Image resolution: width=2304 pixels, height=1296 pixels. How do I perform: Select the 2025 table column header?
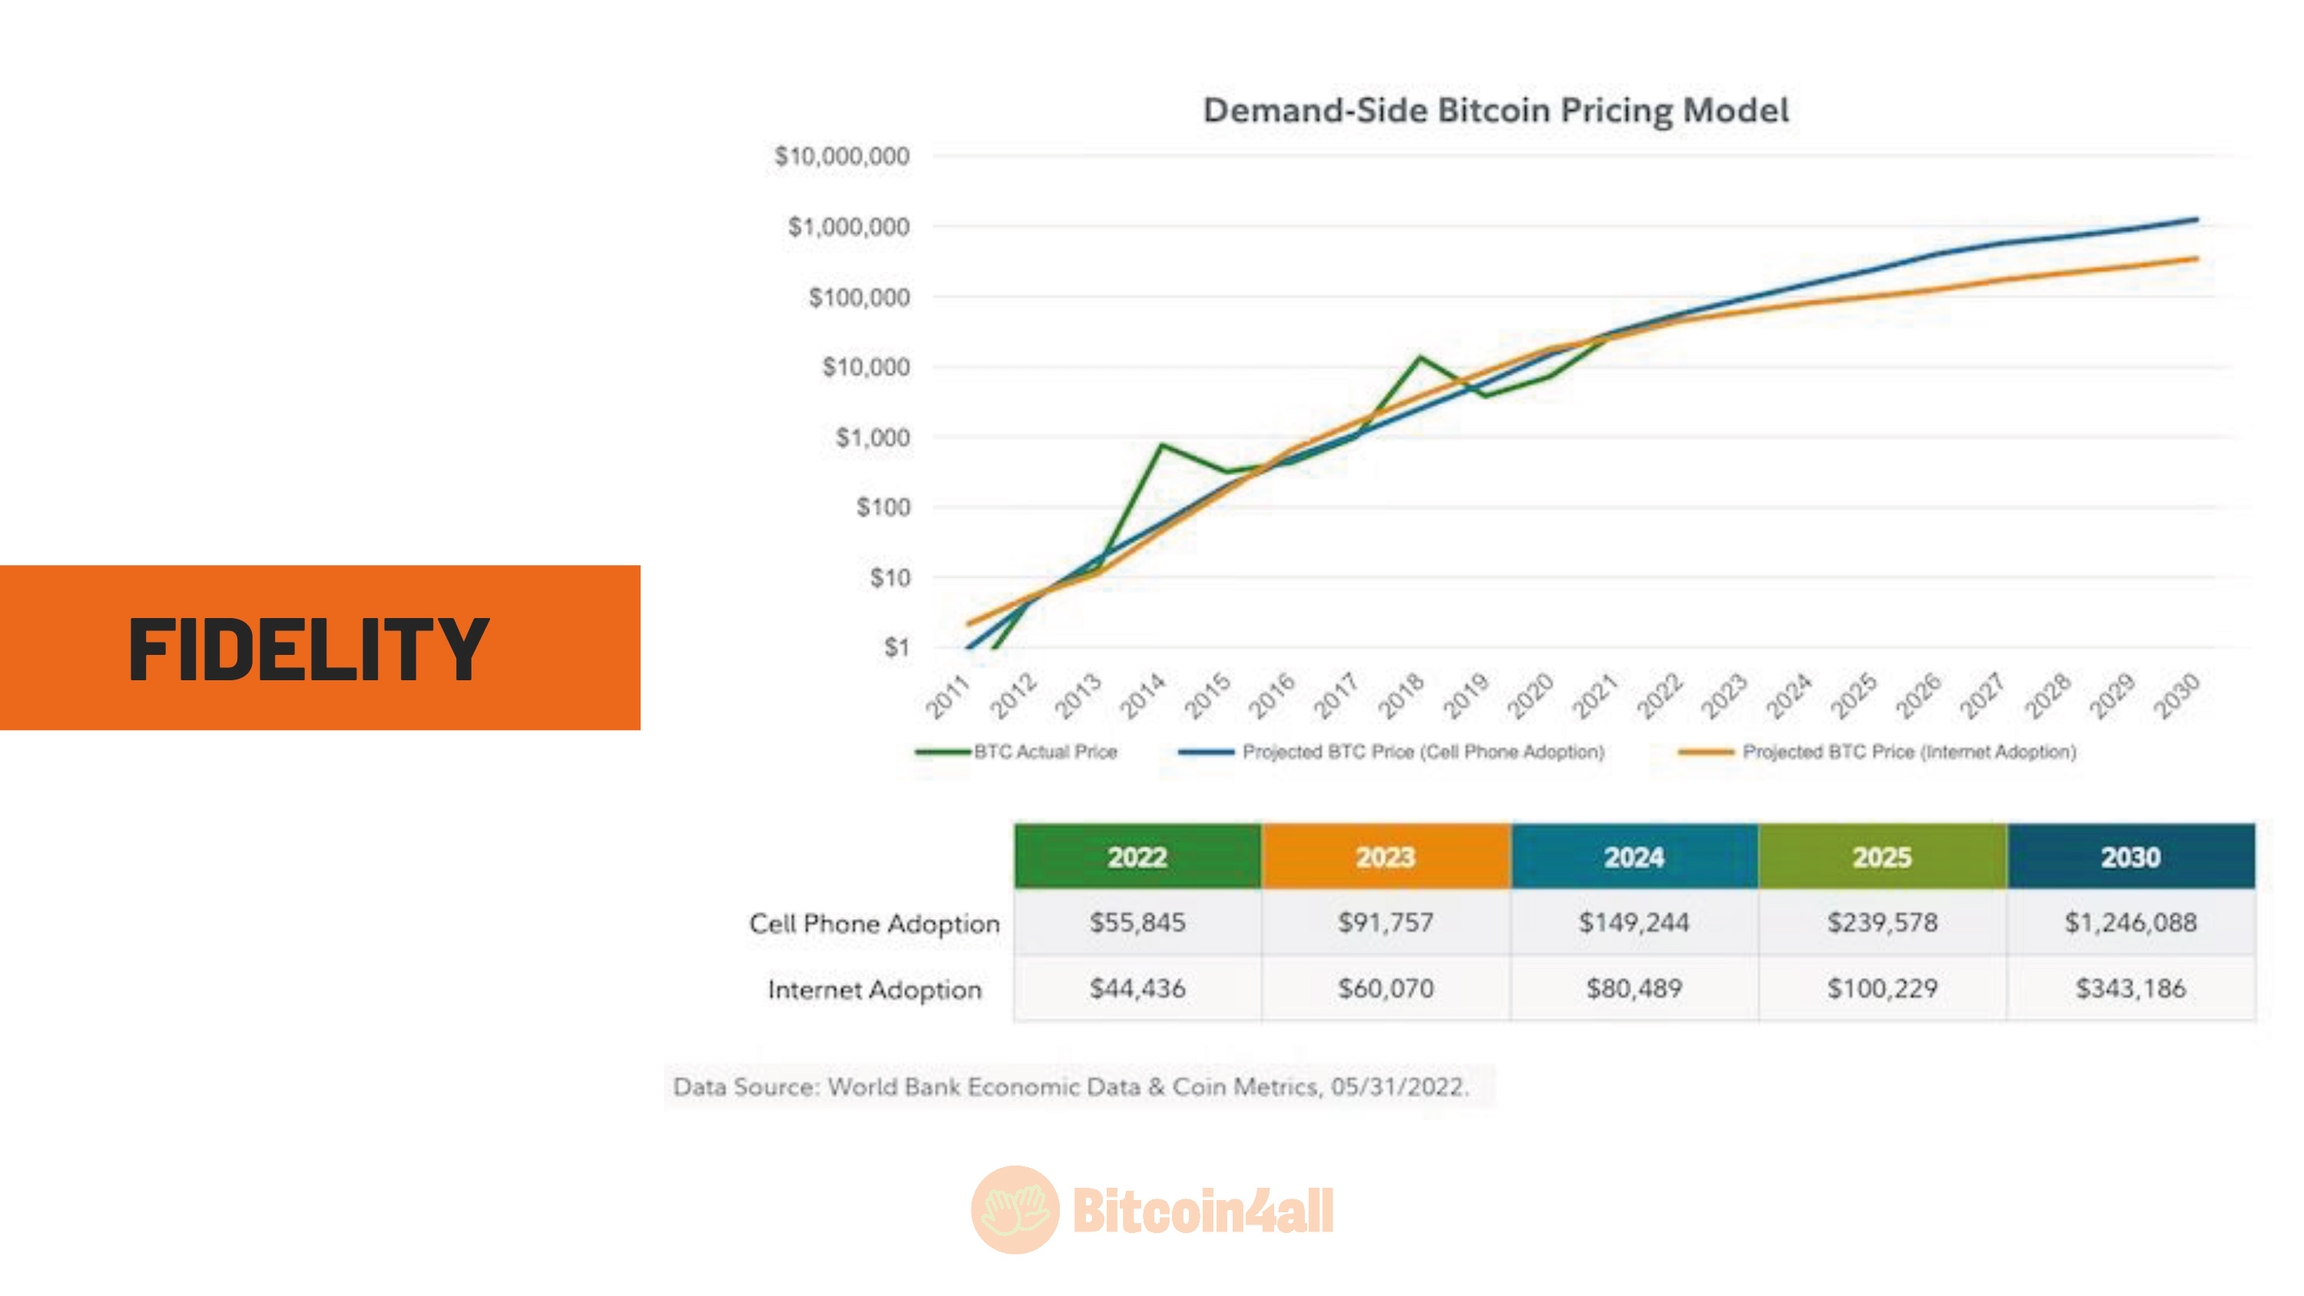tap(1882, 857)
